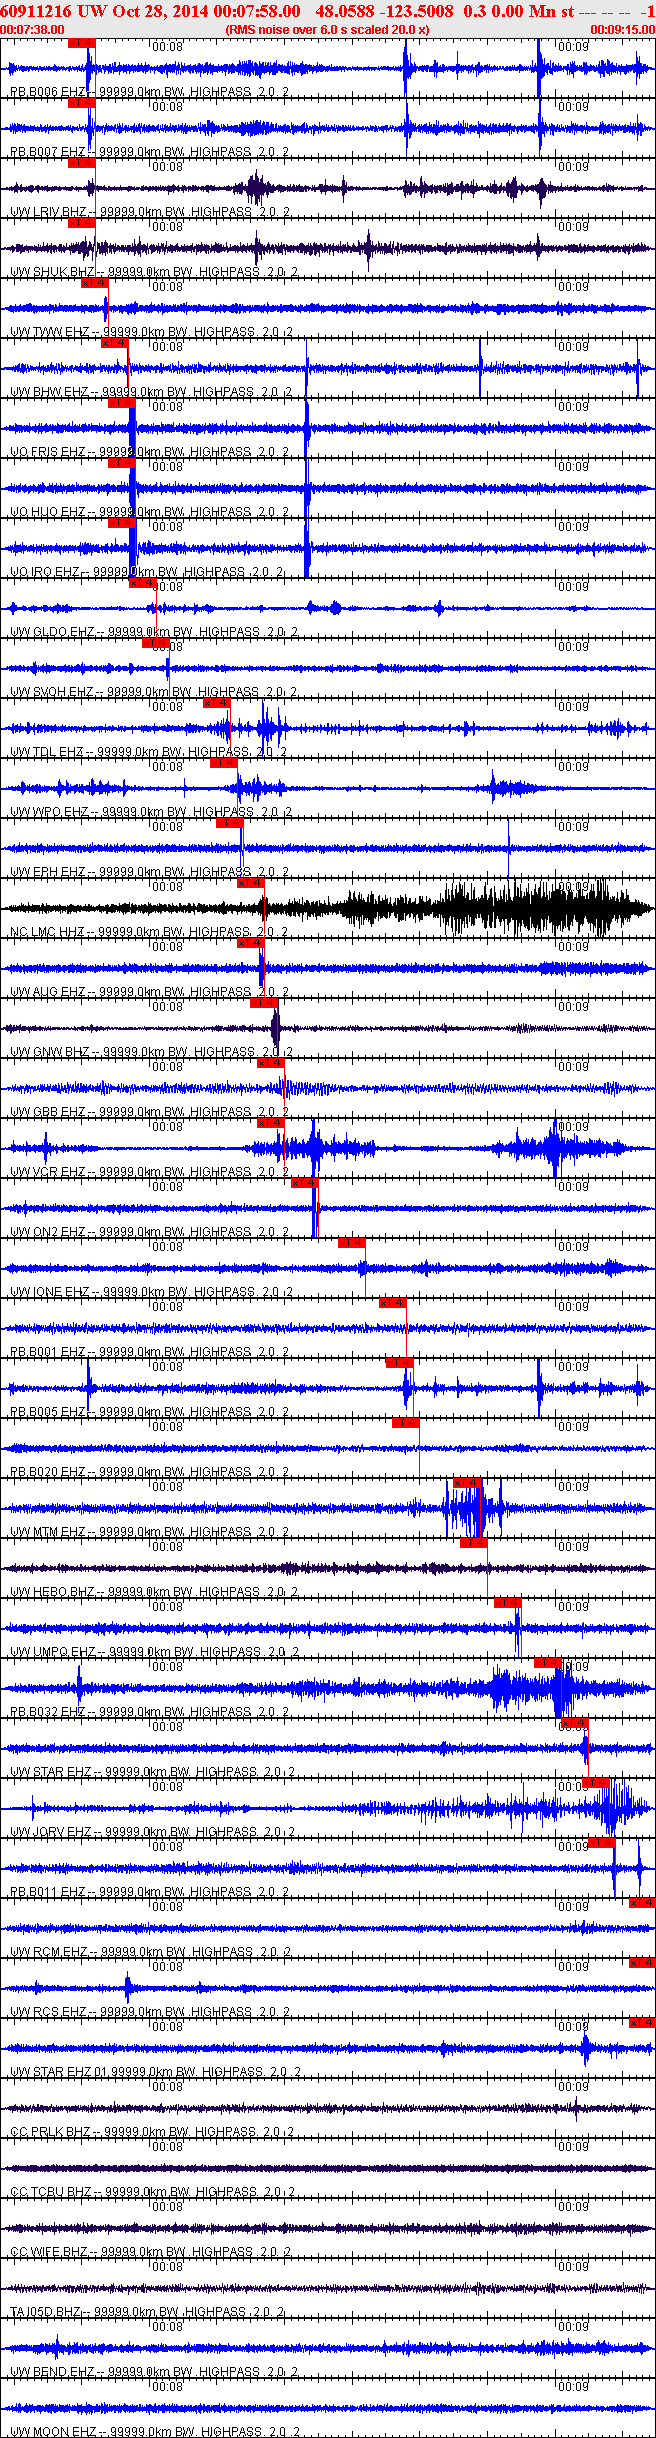The height and width of the screenshot is (2438, 656).
Task: Select the 'PB B007 EHZ' station label
Action: tap(48, 152)
